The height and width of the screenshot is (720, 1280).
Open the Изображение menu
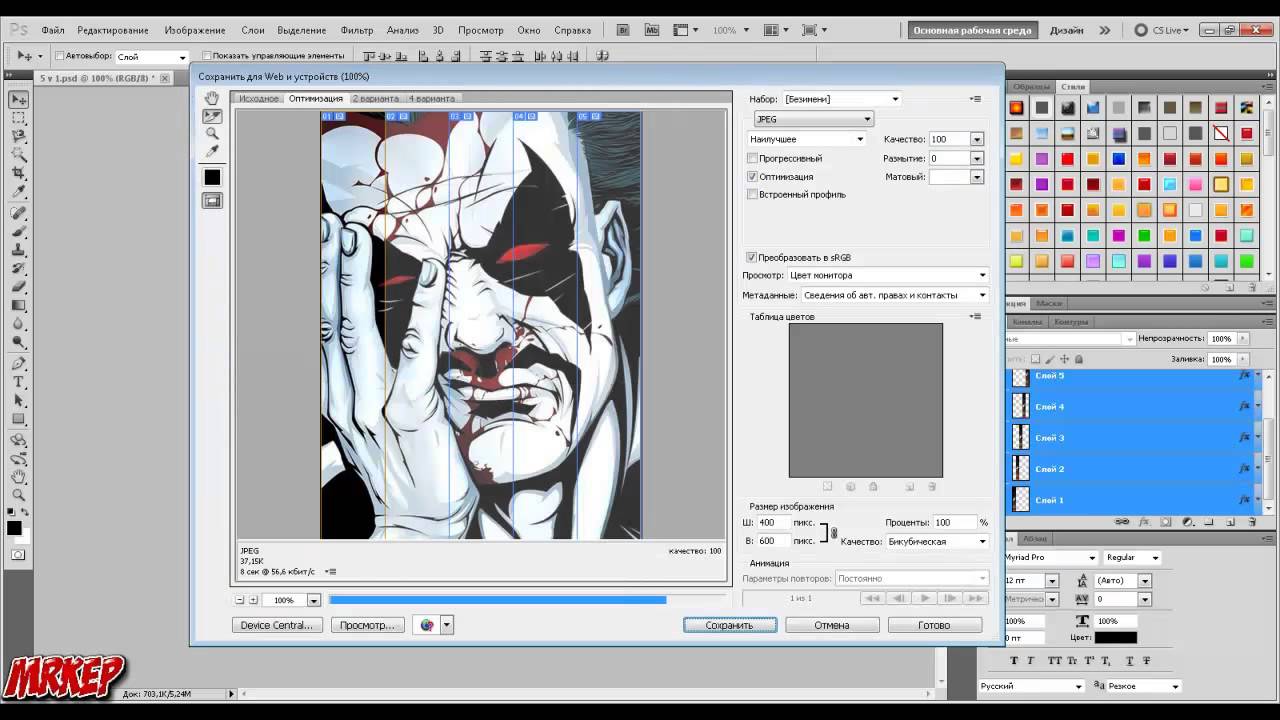click(195, 30)
